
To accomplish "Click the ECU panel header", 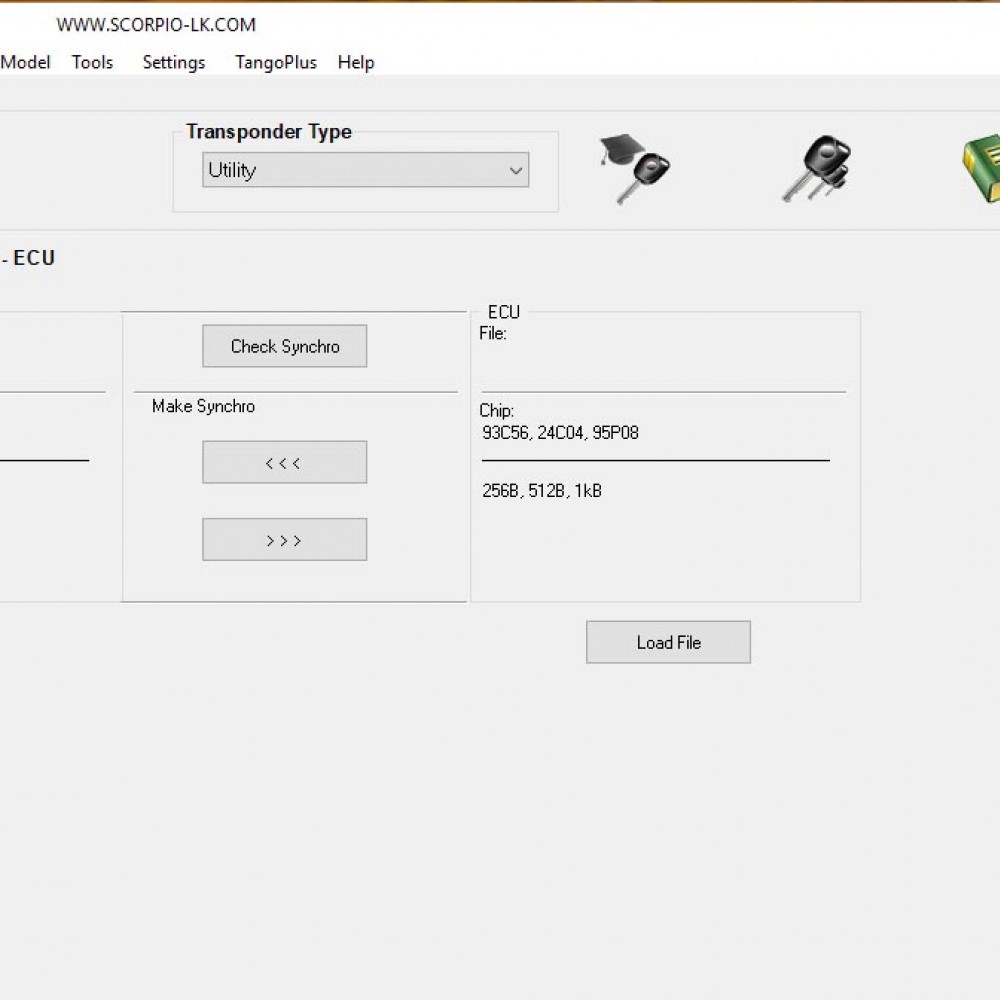I will [502, 311].
